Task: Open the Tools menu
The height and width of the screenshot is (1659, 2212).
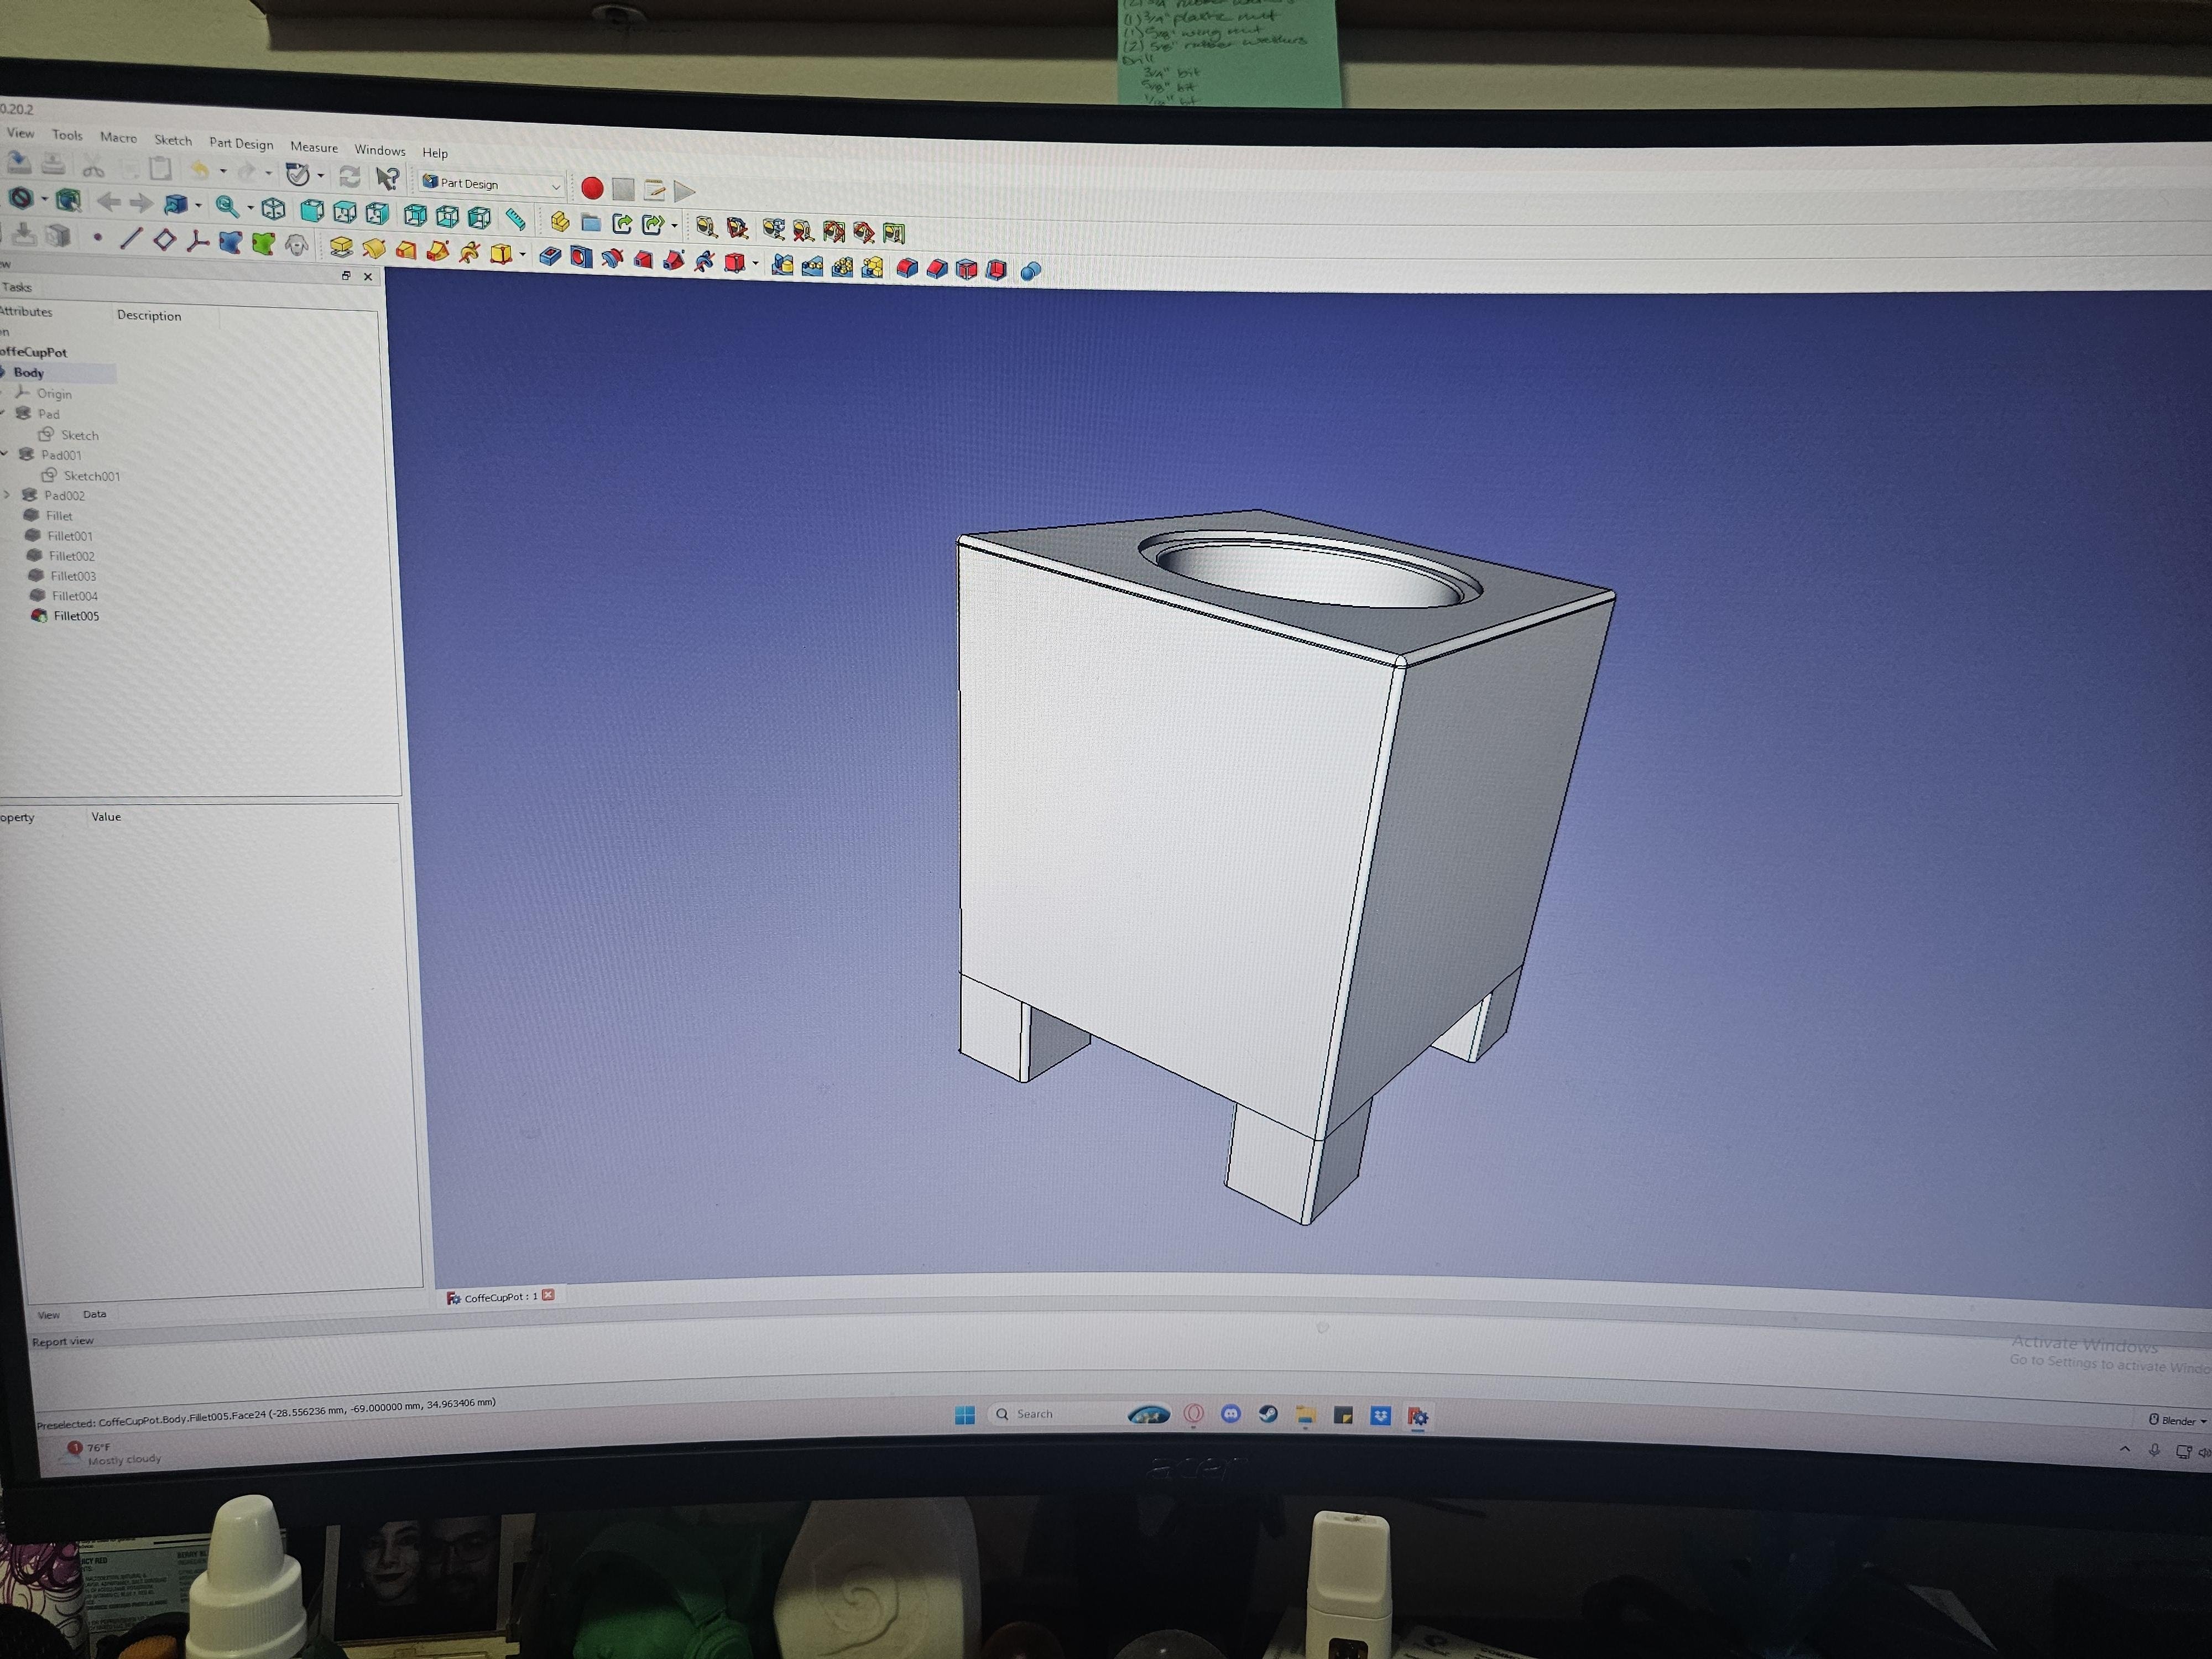Action: [67, 135]
